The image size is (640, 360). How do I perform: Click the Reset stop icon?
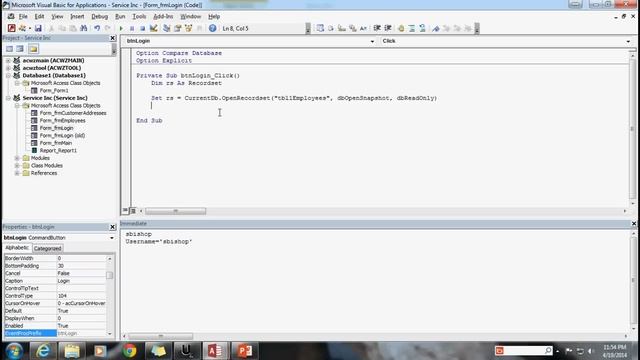pos(142,28)
